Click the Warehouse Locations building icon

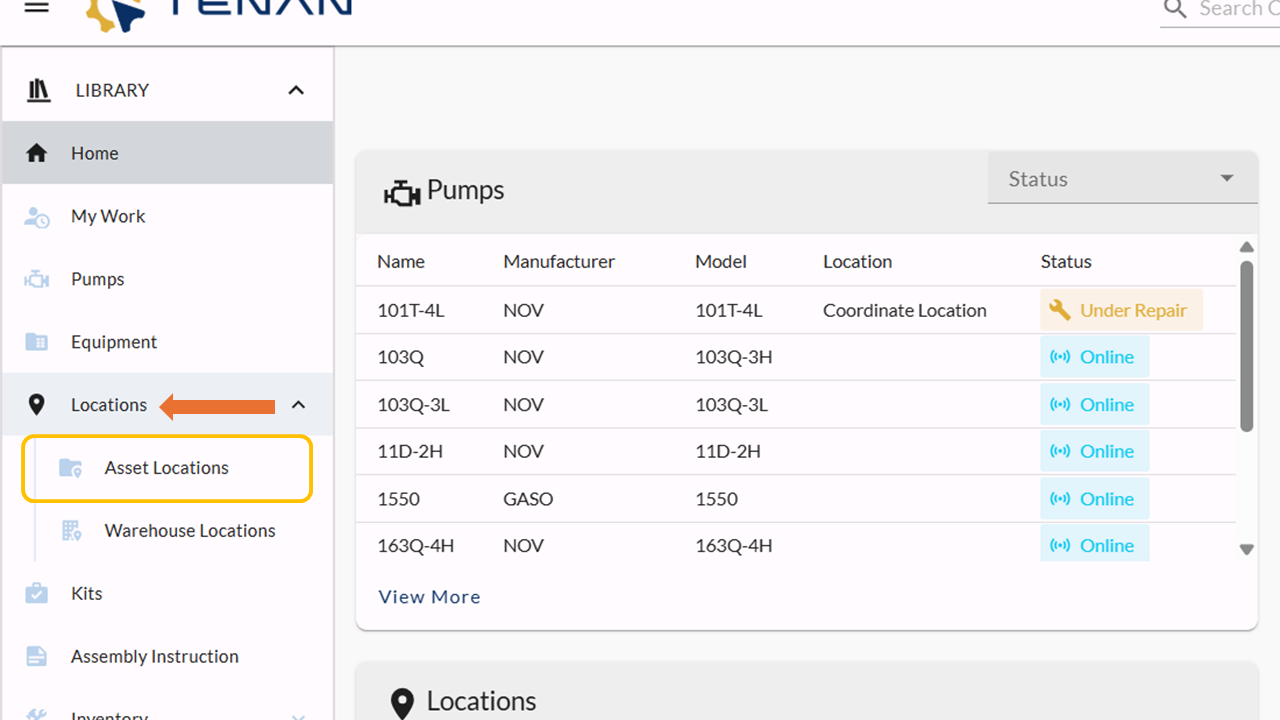[x=72, y=531]
